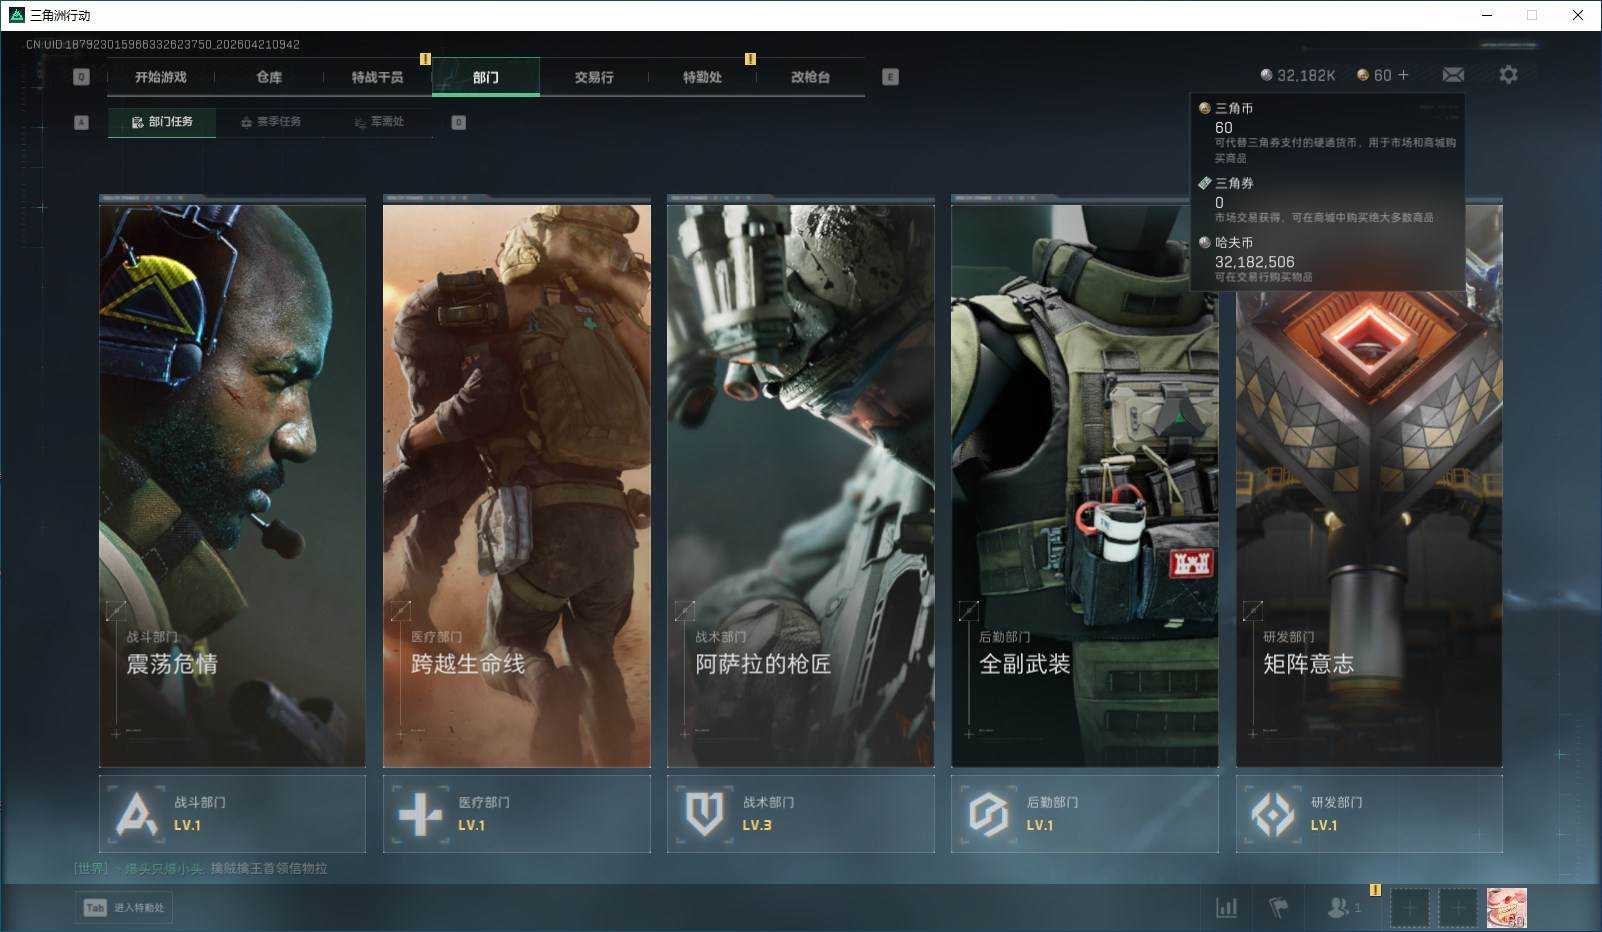Image resolution: width=1602 pixels, height=932 pixels.
Task: Click the 医疗部门 cross icon
Action: point(420,814)
